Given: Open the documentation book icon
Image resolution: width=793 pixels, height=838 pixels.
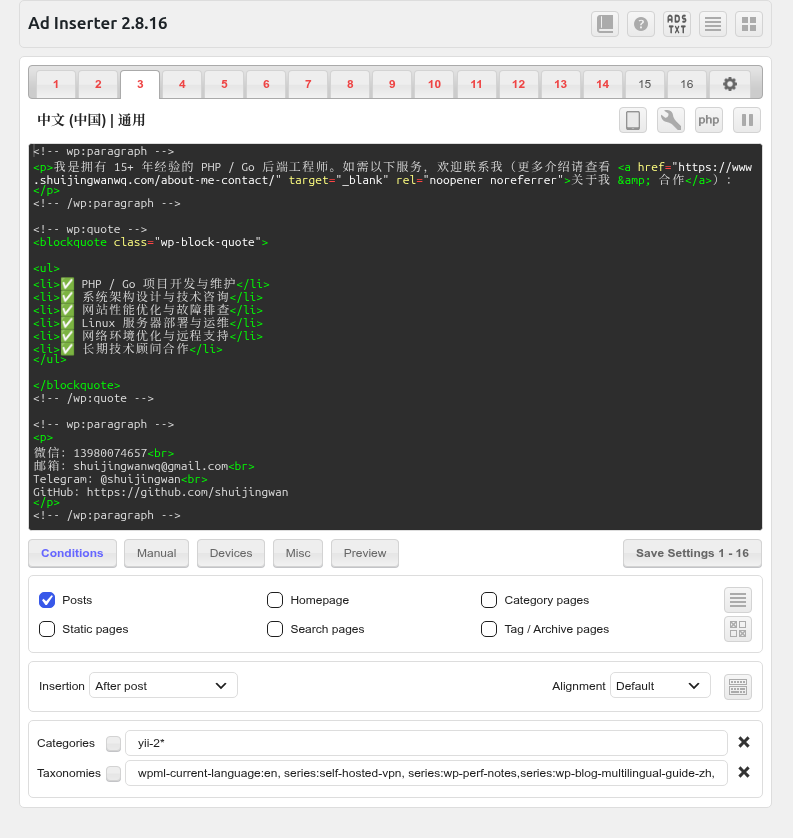Looking at the screenshot, I should click(x=604, y=24).
